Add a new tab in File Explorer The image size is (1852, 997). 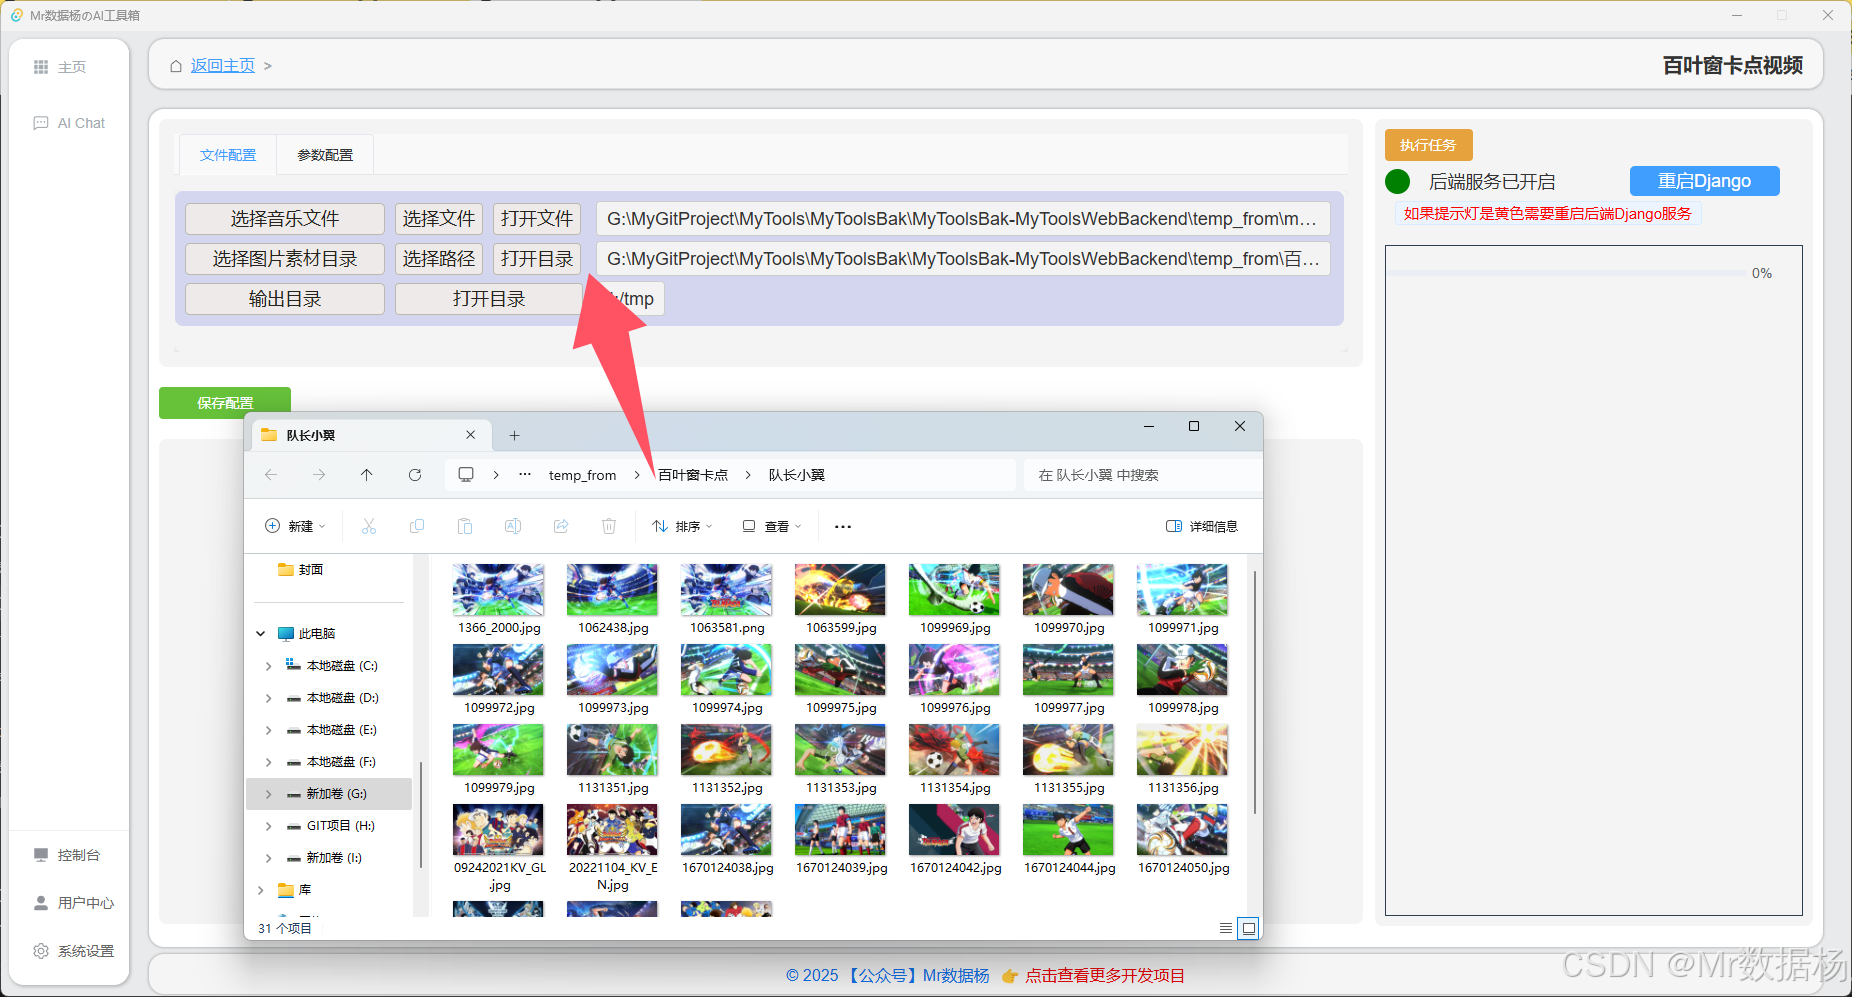pyautogui.click(x=514, y=435)
